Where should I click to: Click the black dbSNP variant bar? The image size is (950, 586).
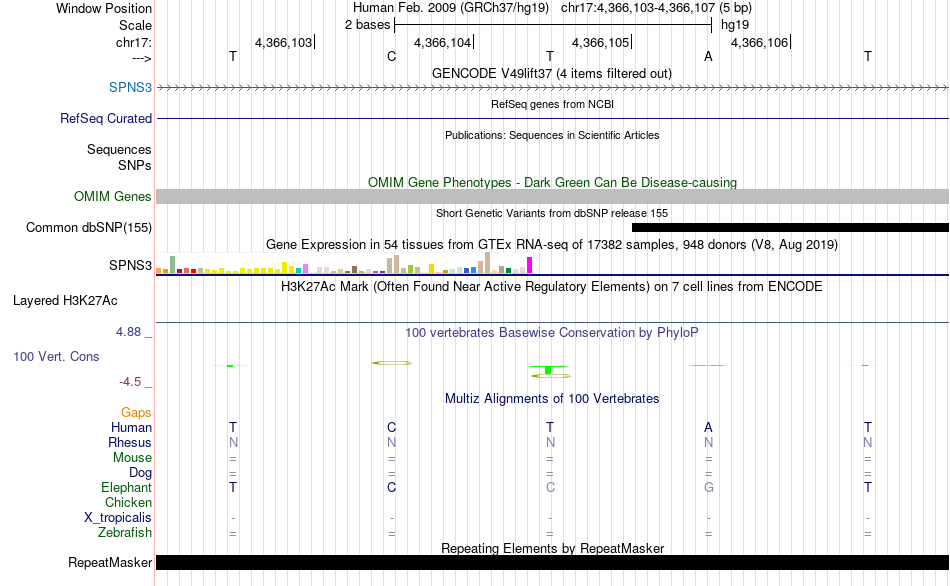(790, 227)
